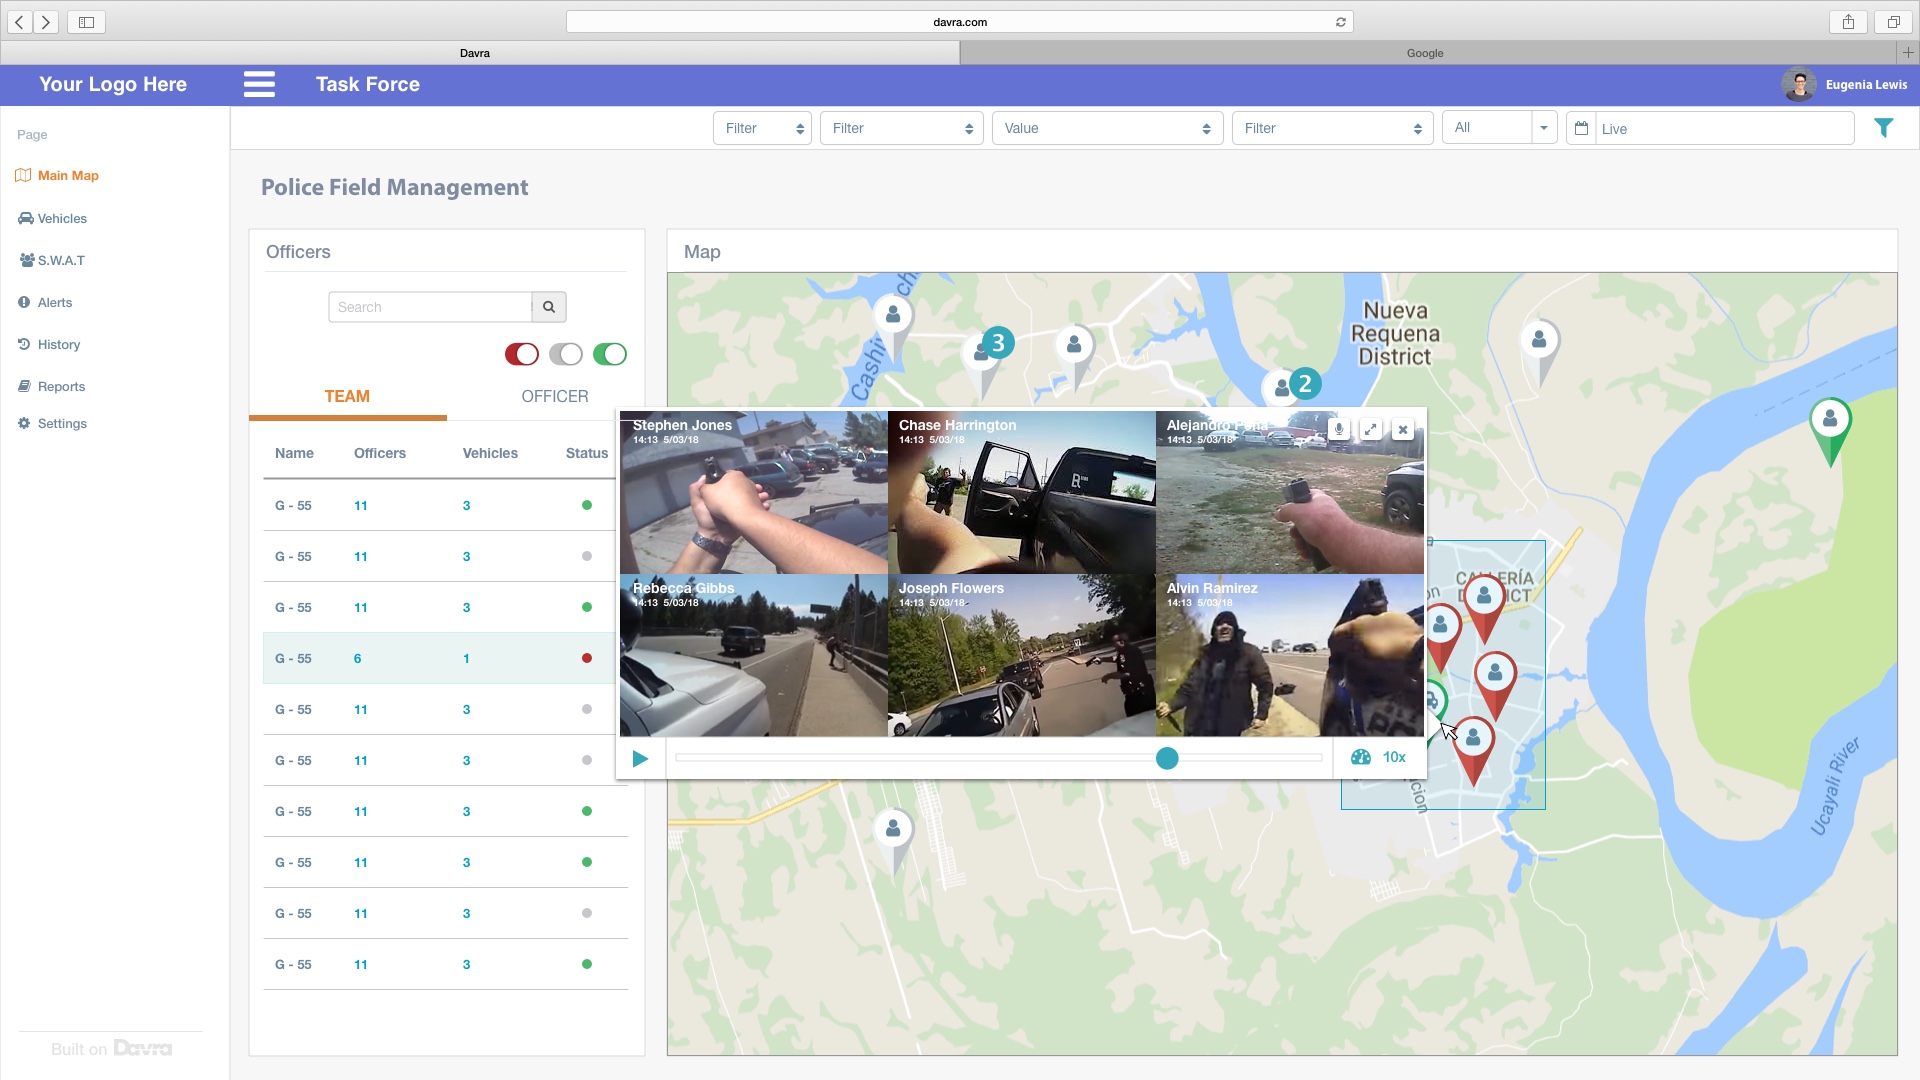Image resolution: width=1920 pixels, height=1080 pixels.
Task: Expand the video popup to fullscreen
Action: [x=1371, y=429]
